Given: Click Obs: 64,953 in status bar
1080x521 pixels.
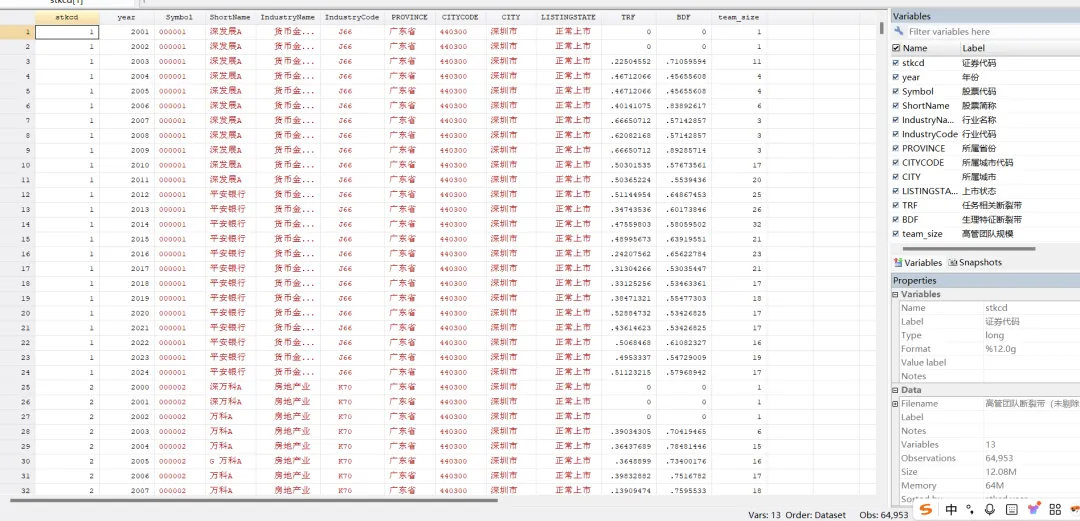Looking at the screenshot, I should point(884,515).
